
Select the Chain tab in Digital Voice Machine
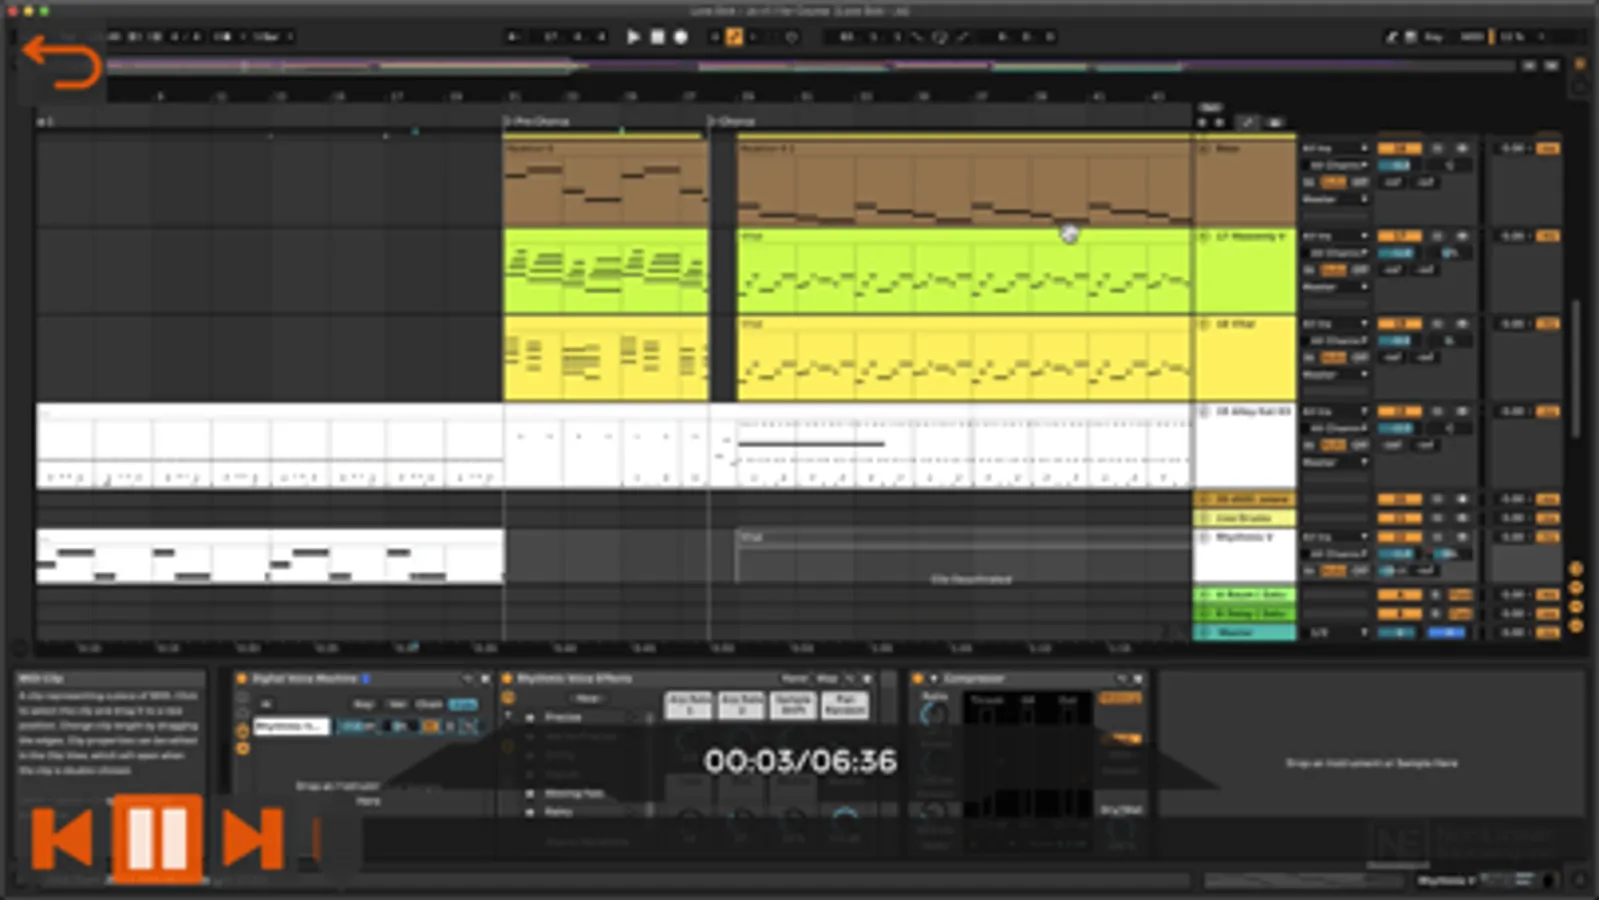(429, 704)
